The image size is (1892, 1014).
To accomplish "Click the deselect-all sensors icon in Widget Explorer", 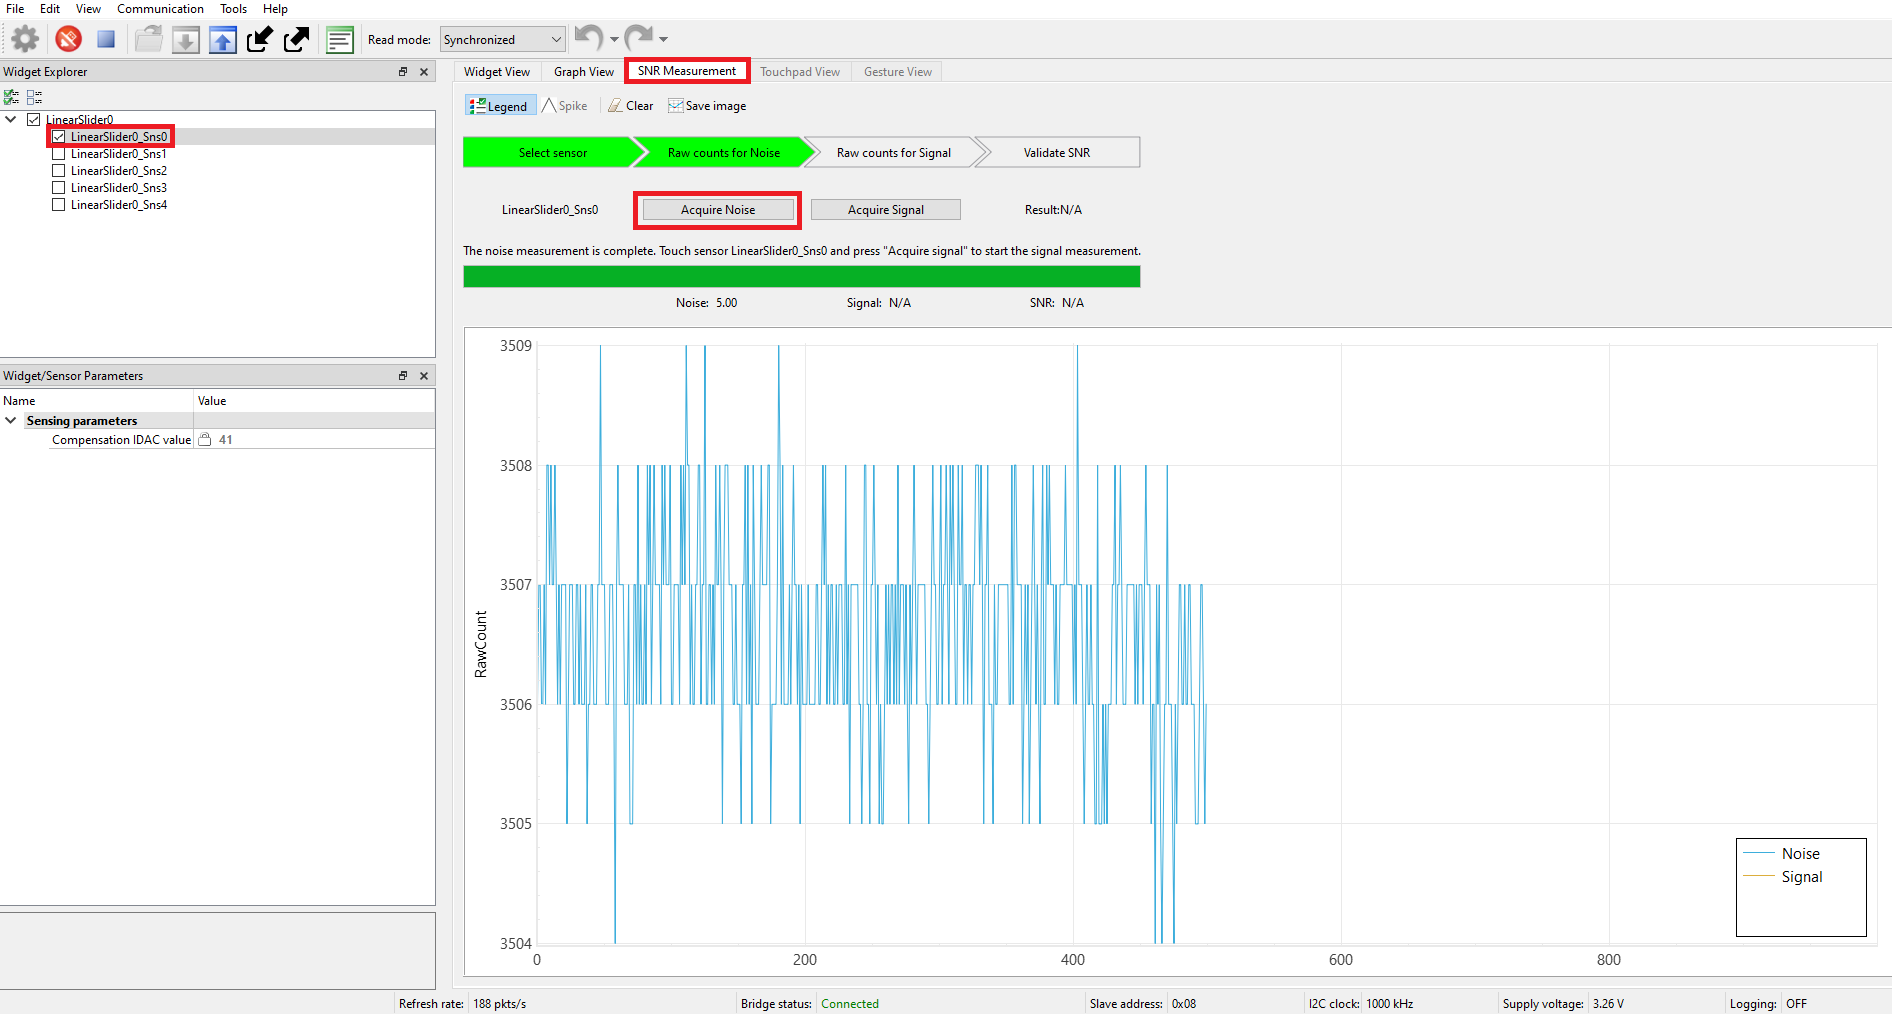I will click(x=34, y=97).
